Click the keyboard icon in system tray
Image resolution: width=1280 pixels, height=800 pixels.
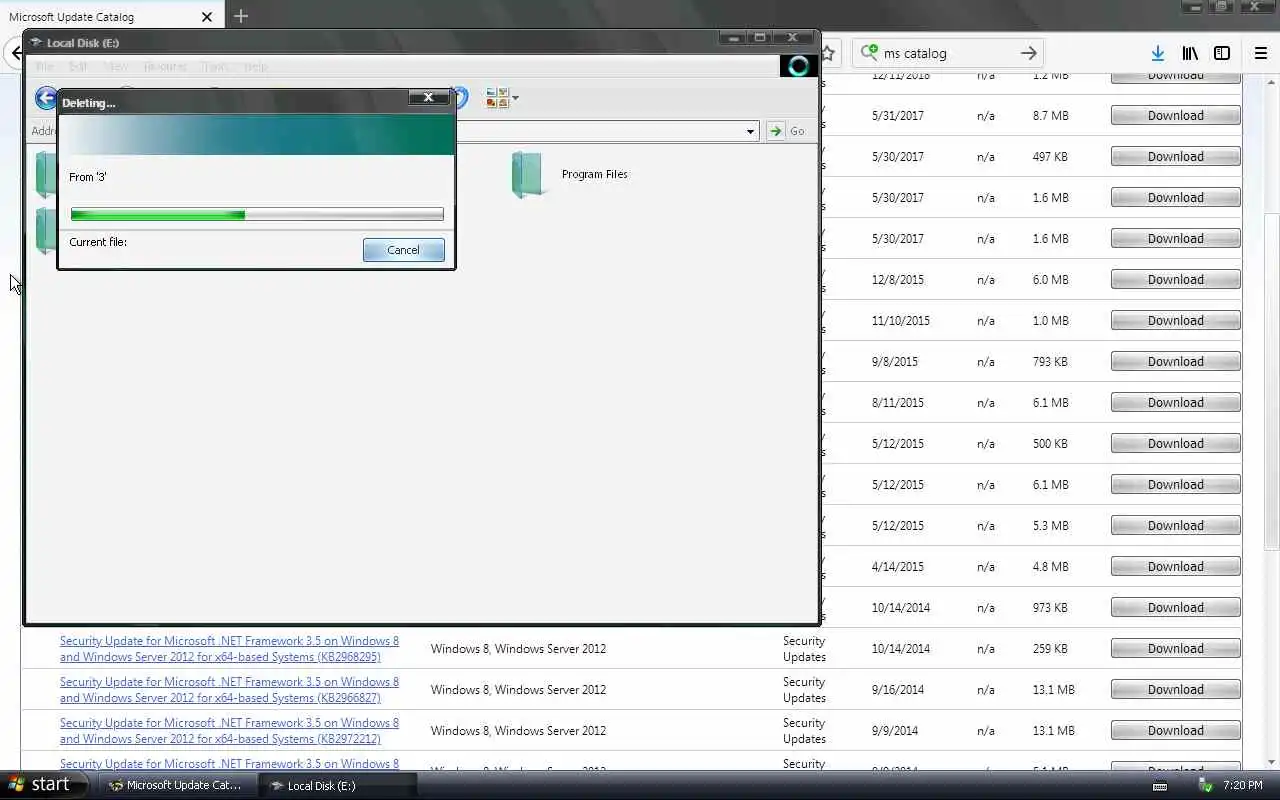coord(1160,786)
